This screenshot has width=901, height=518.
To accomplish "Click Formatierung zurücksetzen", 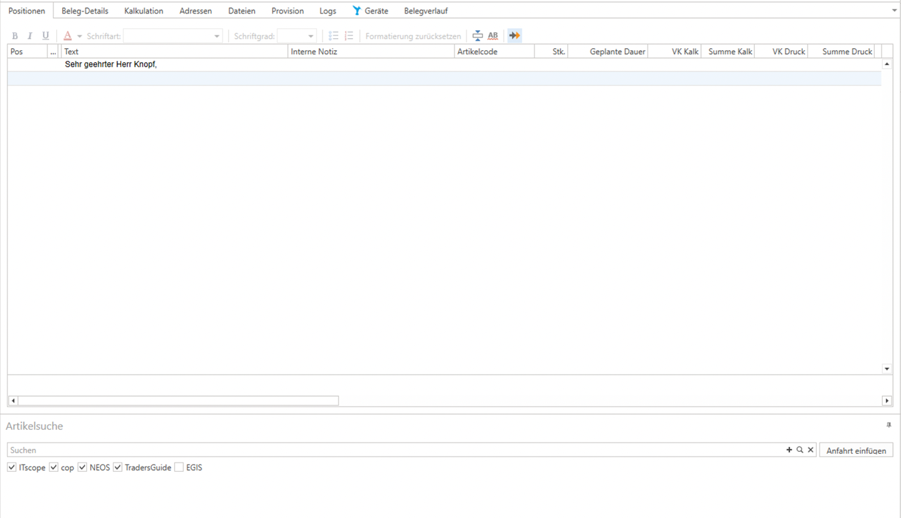I will tap(413, 36).
